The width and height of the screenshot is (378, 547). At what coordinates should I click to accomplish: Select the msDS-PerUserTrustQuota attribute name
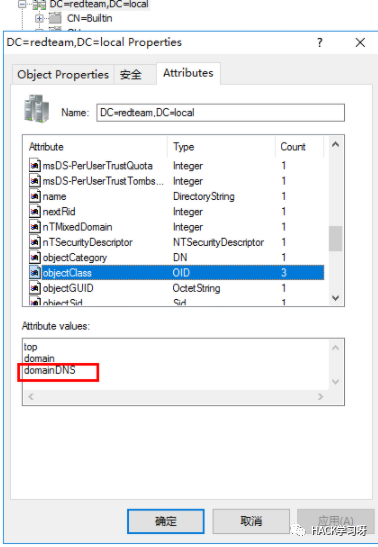[98, 165]
